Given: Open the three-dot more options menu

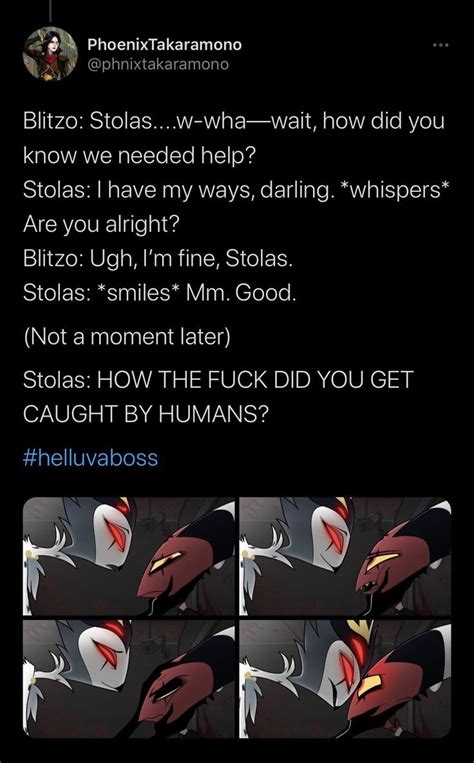Looking at the screenshot, I should pos(441,45).
